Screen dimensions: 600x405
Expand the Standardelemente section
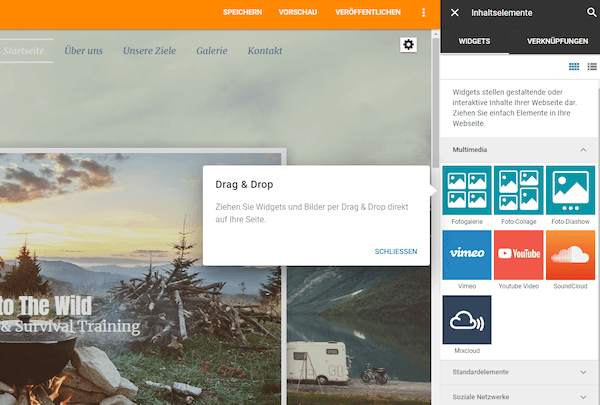pos(518,372)
